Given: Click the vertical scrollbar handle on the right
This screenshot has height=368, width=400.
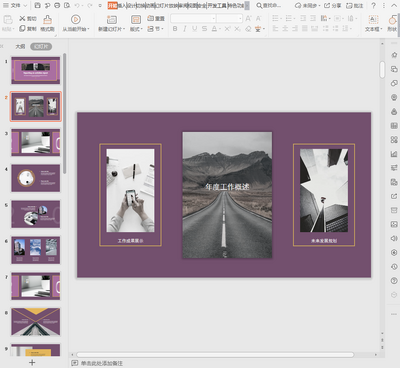Looking at the screenshot, I should click(x=382, y=69).
